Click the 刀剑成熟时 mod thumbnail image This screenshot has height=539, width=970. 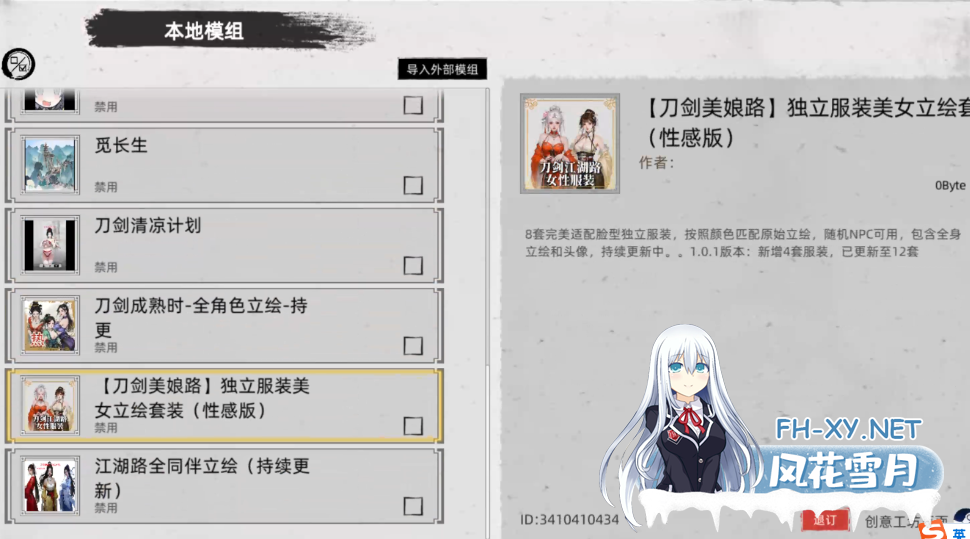click(x=50, y=325)
